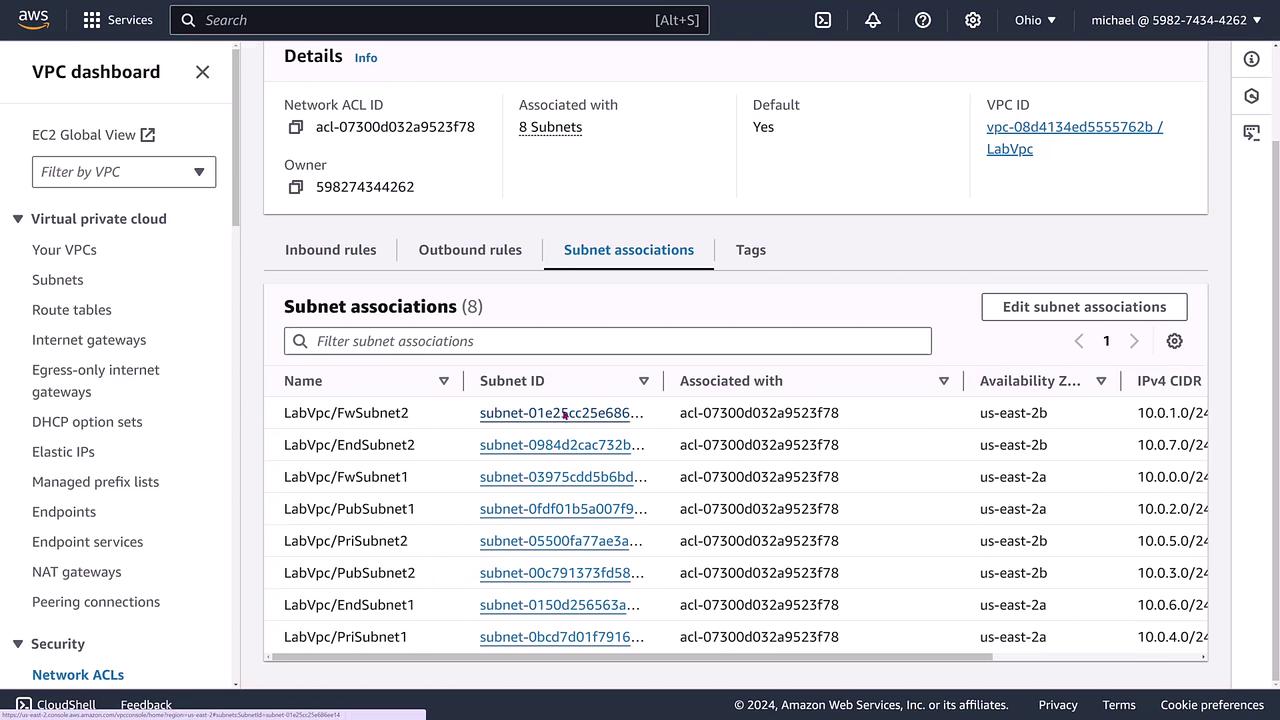Click the help question mark icon
This screenshot has height=720, width=1280.
tap(923, 20)
